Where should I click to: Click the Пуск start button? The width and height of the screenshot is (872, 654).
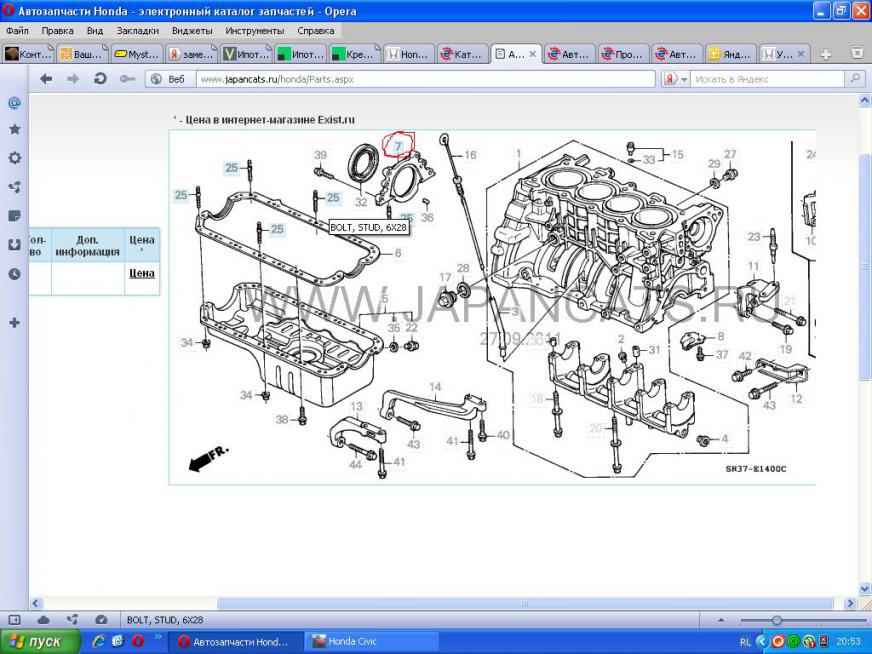click(x=39, y=642)
